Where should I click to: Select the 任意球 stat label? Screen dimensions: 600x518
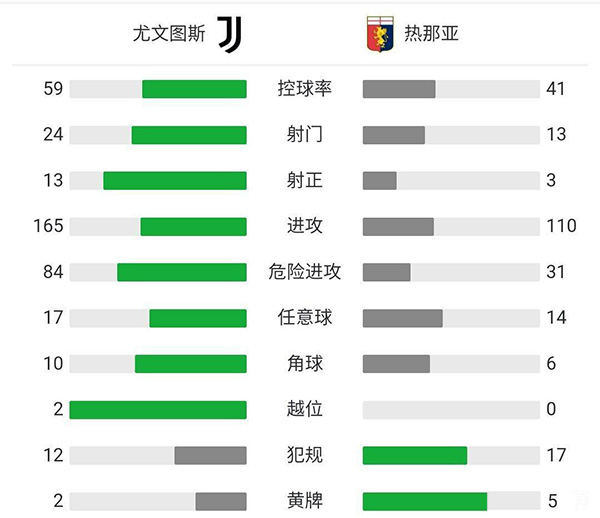click(305, 317)
